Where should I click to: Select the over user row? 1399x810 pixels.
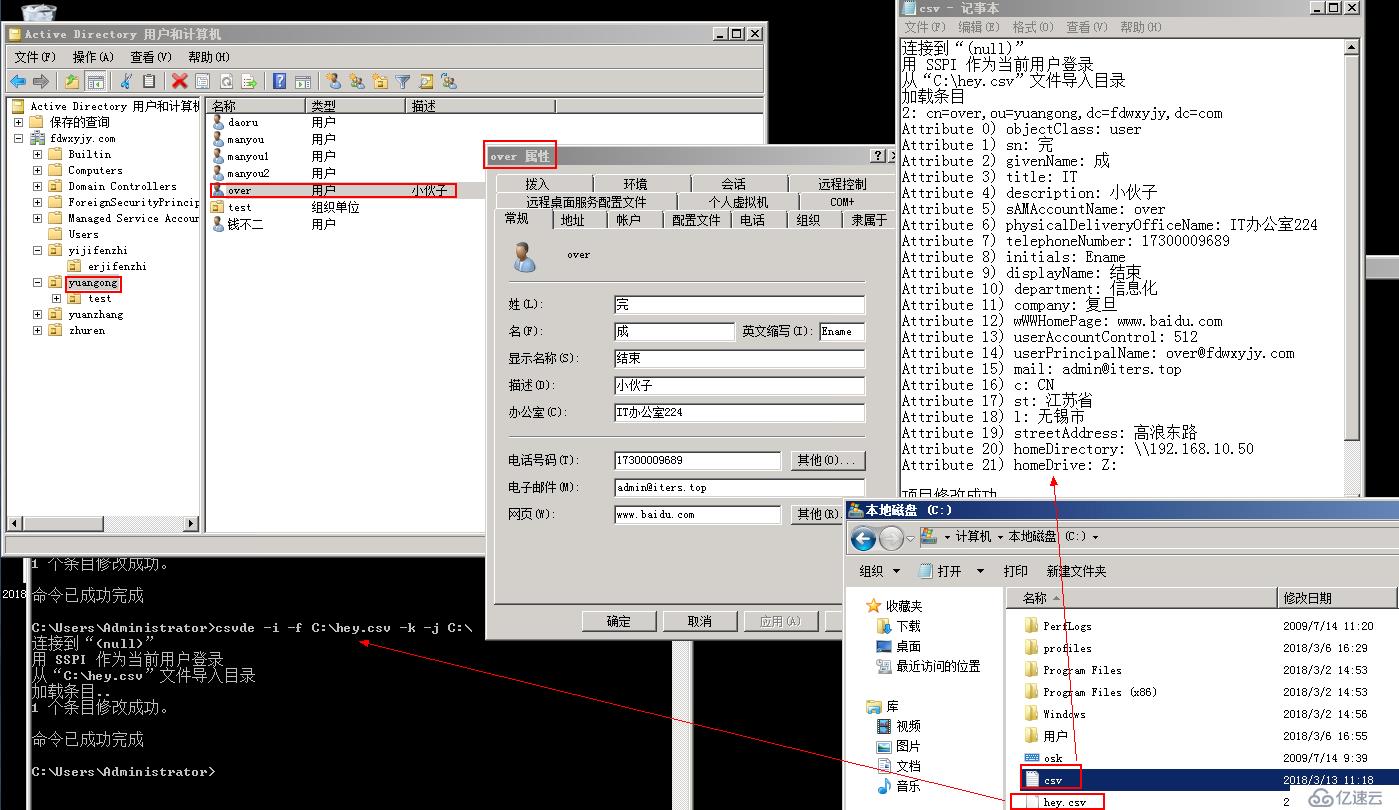333,190
